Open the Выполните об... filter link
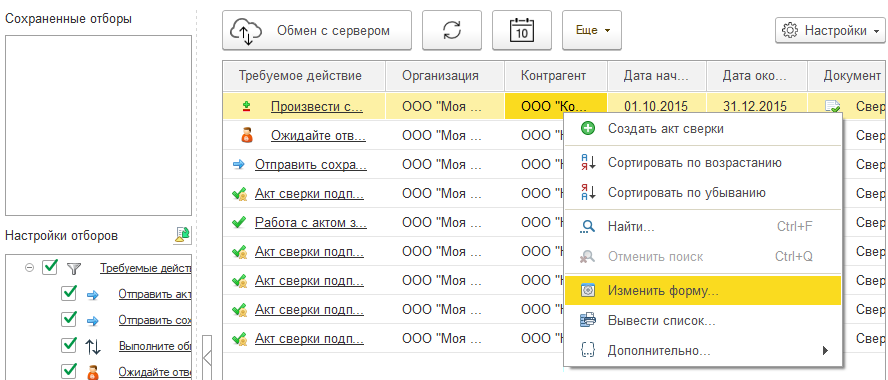The width and height of the screenshot is (888, 380). pos(155,346)
